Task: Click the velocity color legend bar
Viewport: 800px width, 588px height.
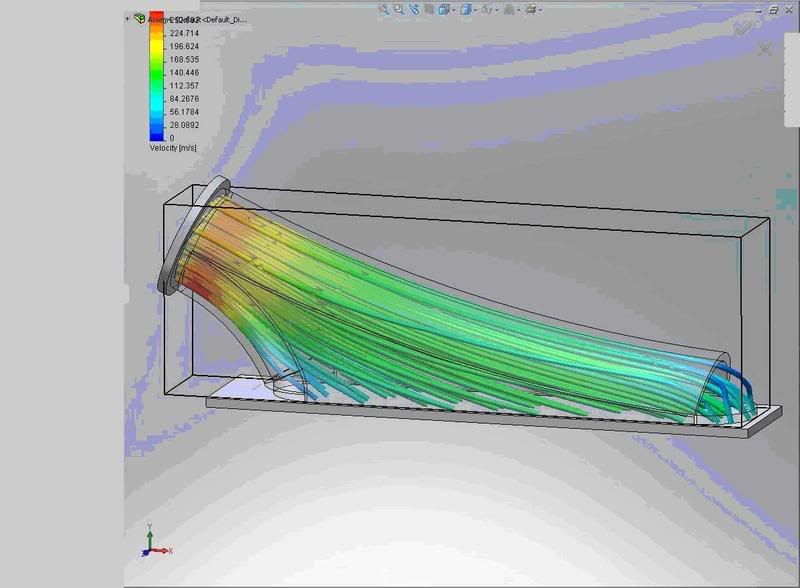Action: [x=157, y=76]
